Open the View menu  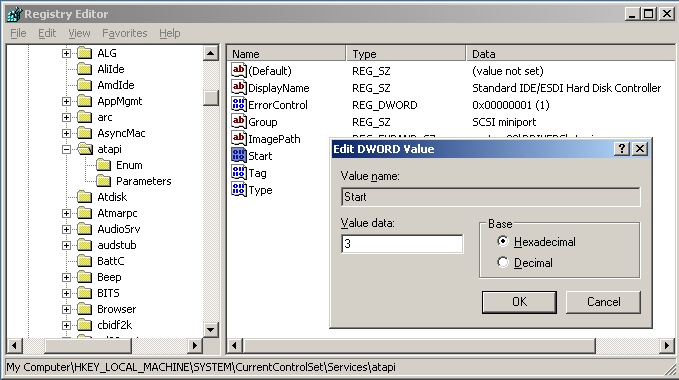point(79,33)
